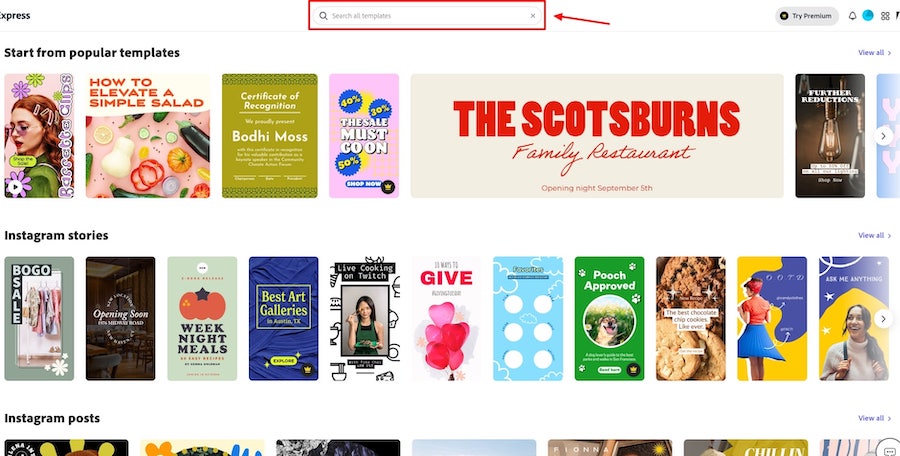The image size is (900, 456).
Task: Select the Certificate of Recognition template
Action: [x=270, y=136]
